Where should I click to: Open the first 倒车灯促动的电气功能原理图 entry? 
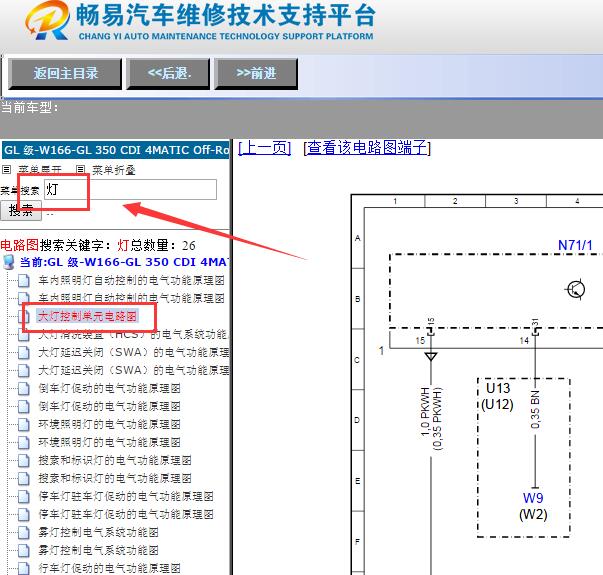(x=109, y=388)
